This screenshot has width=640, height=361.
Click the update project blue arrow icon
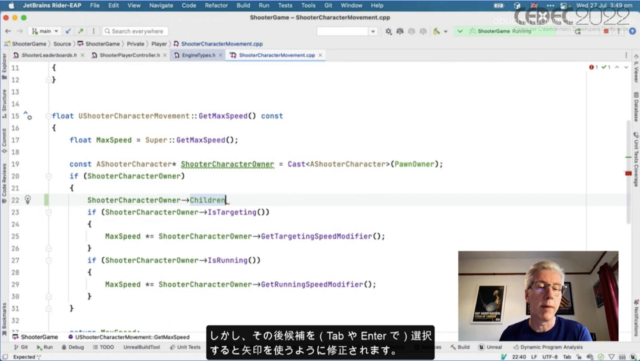pos(68,31)
